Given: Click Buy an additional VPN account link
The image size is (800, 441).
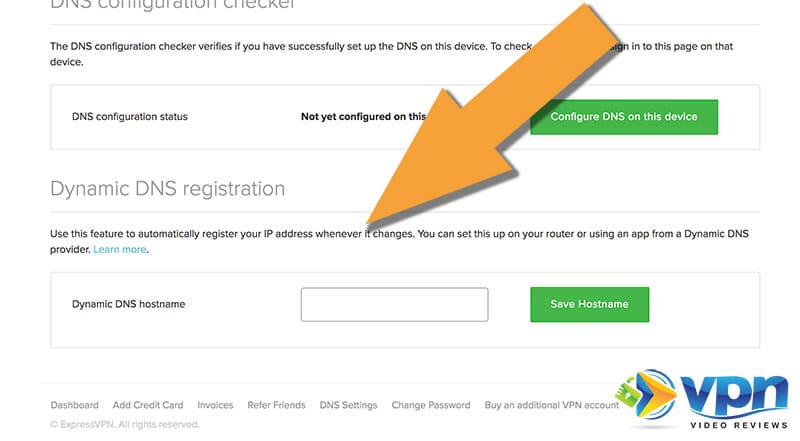Looking at the screenshot, I should coord(552,405).
